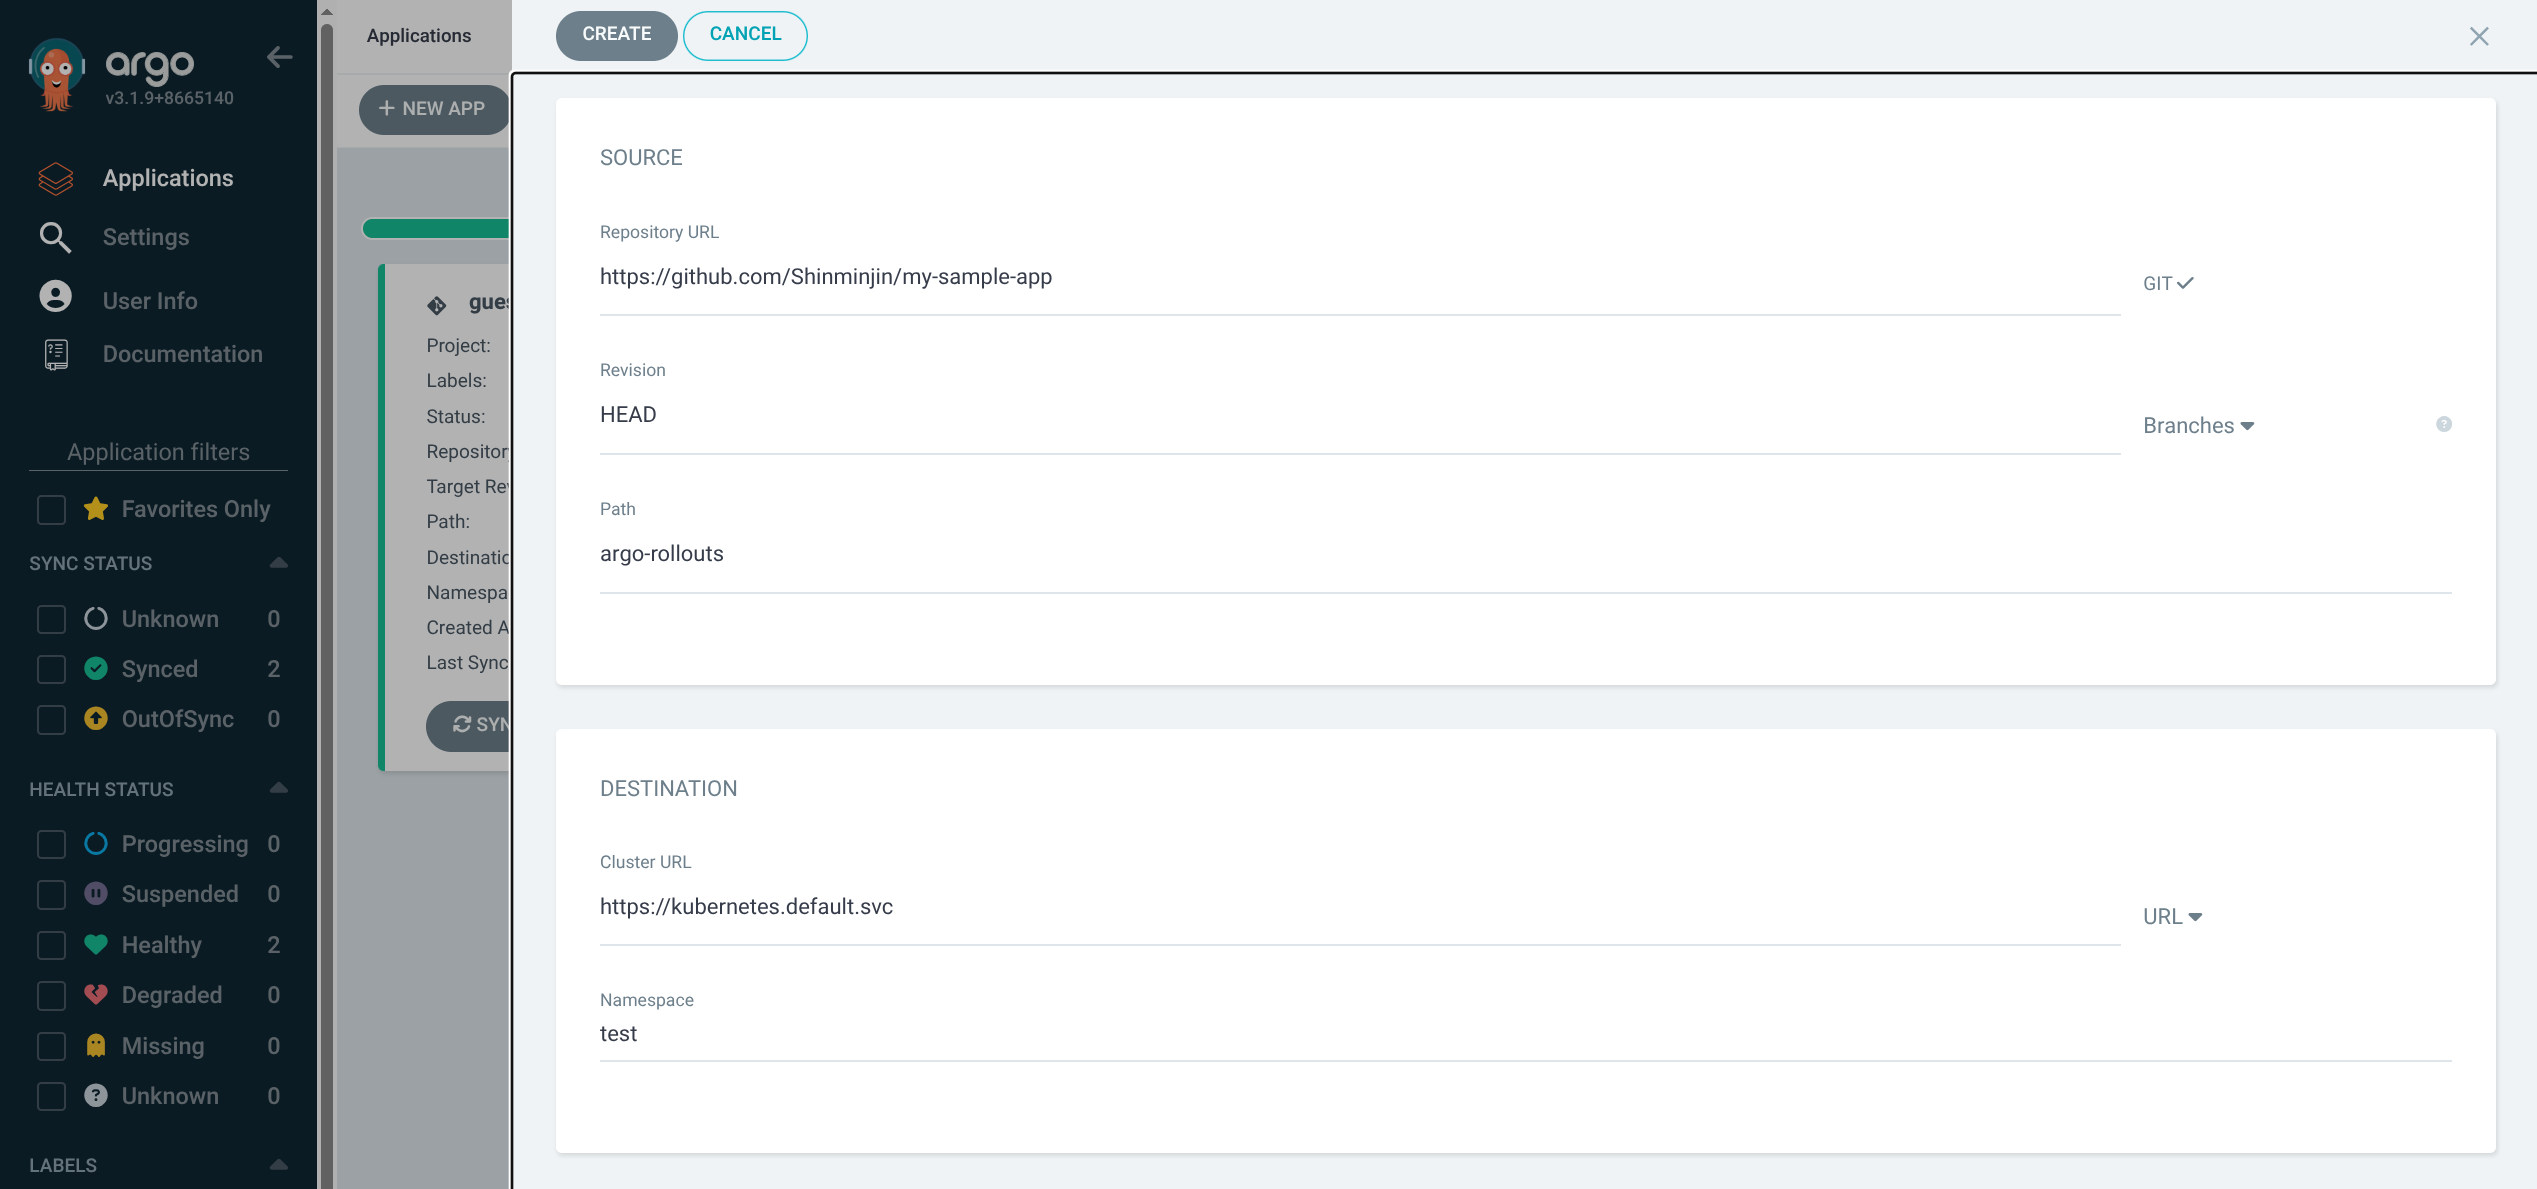Viewport: 2537px width, 1189px height.
Task: Click into the Namespace input field
Action: (1524, 1034)
